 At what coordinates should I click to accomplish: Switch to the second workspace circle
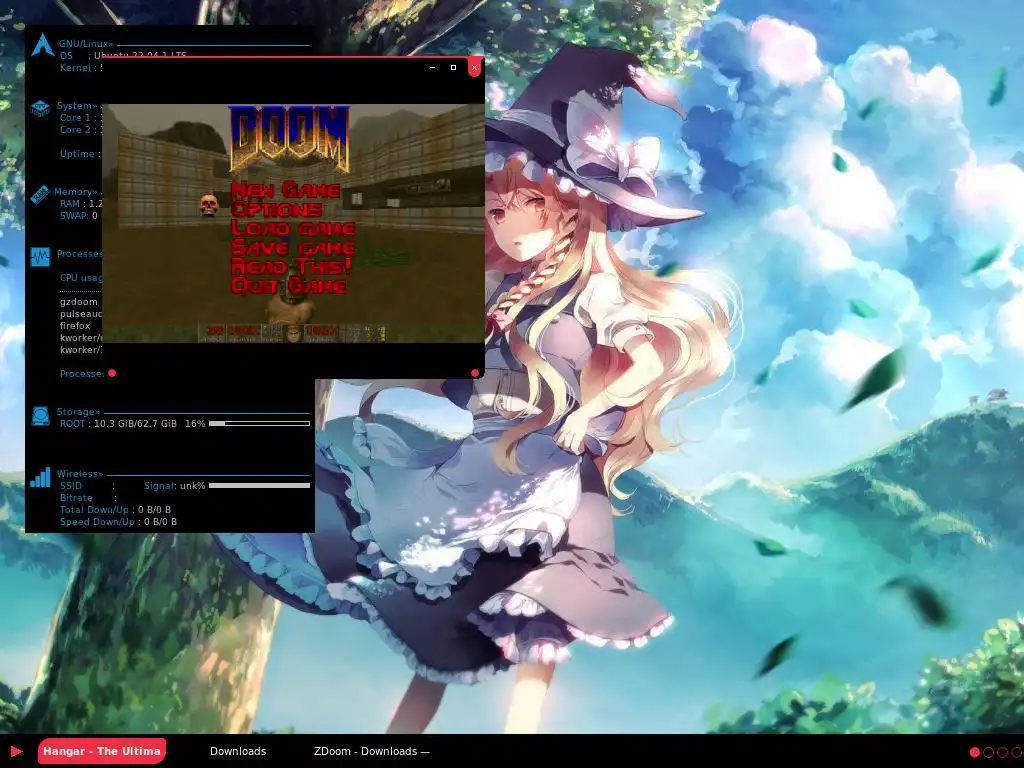pos(988,752)
